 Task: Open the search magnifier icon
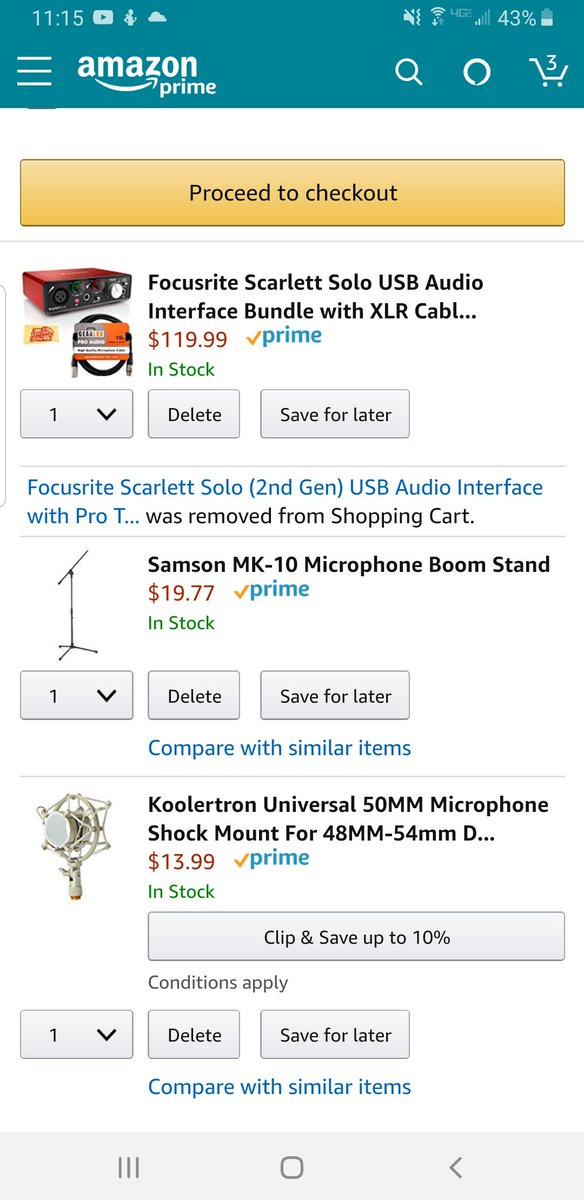click(408, 72)
